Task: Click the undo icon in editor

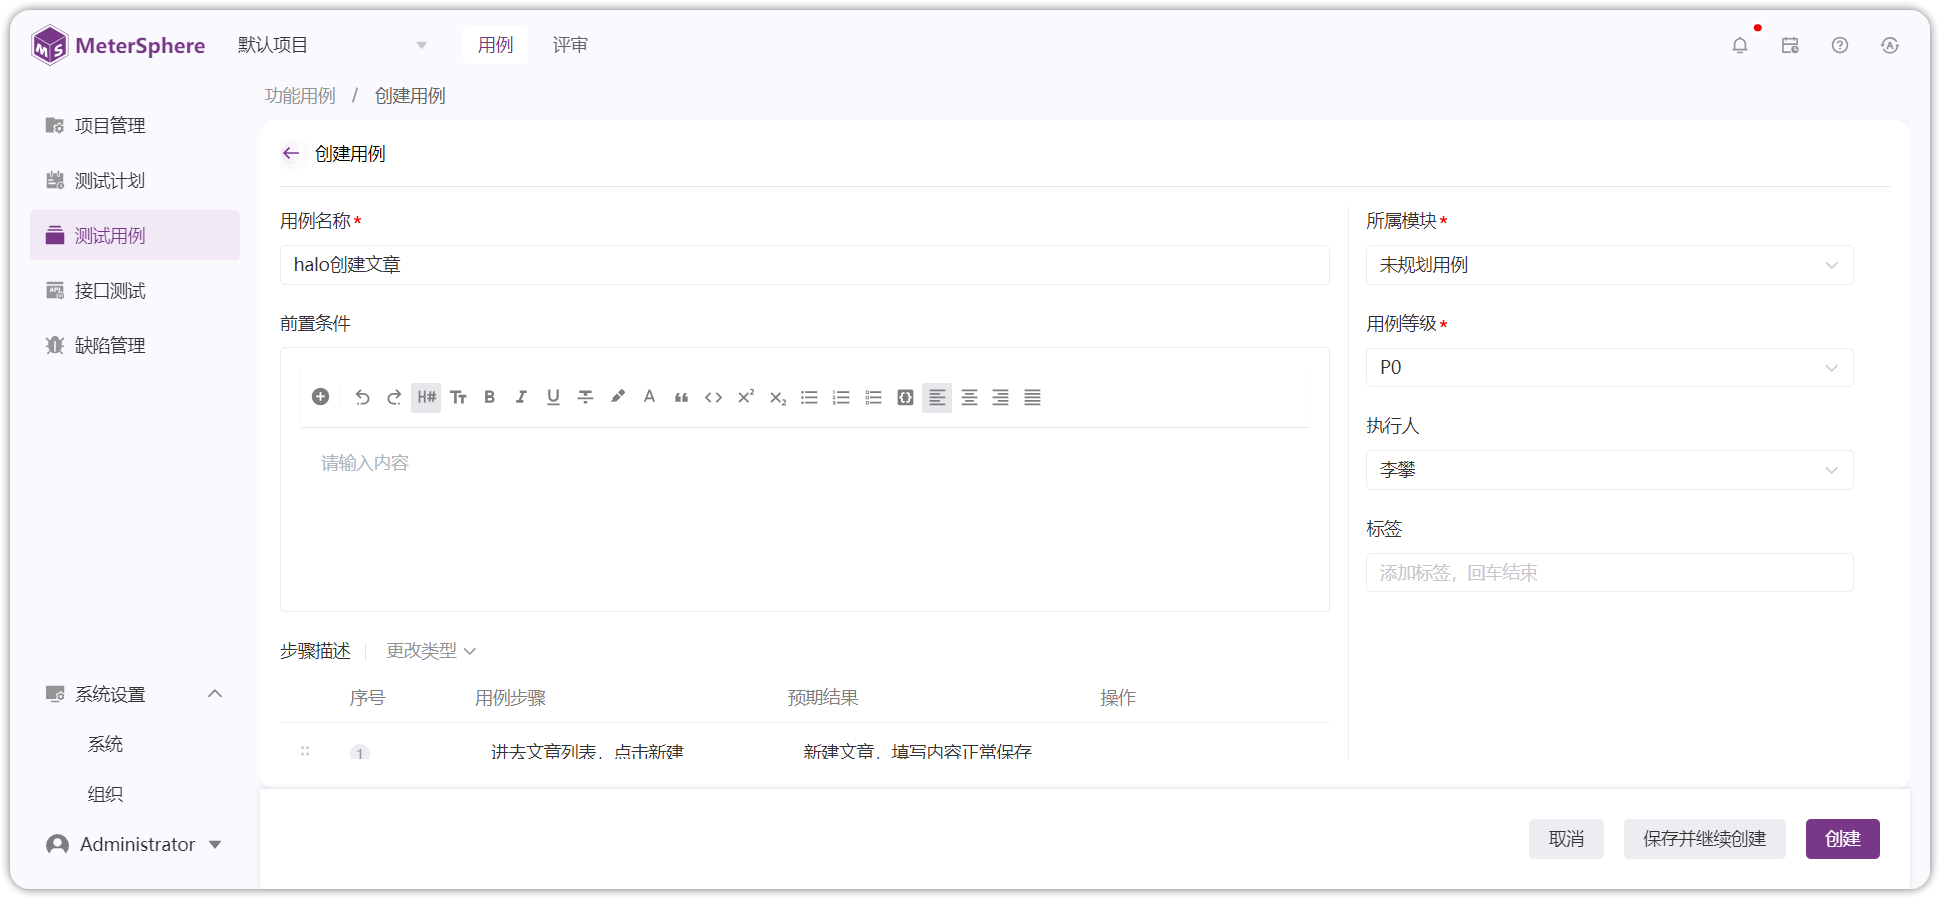Action: point(362,397)
